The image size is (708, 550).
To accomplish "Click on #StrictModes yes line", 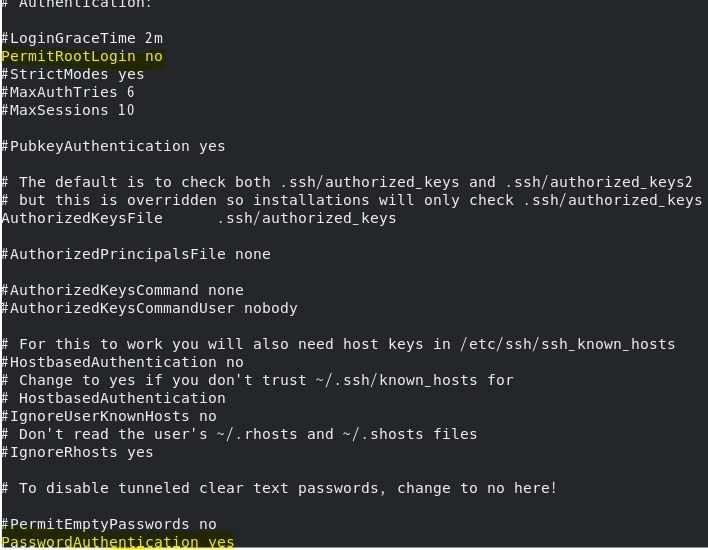I will pyautogui.click(x=73, y=75).
